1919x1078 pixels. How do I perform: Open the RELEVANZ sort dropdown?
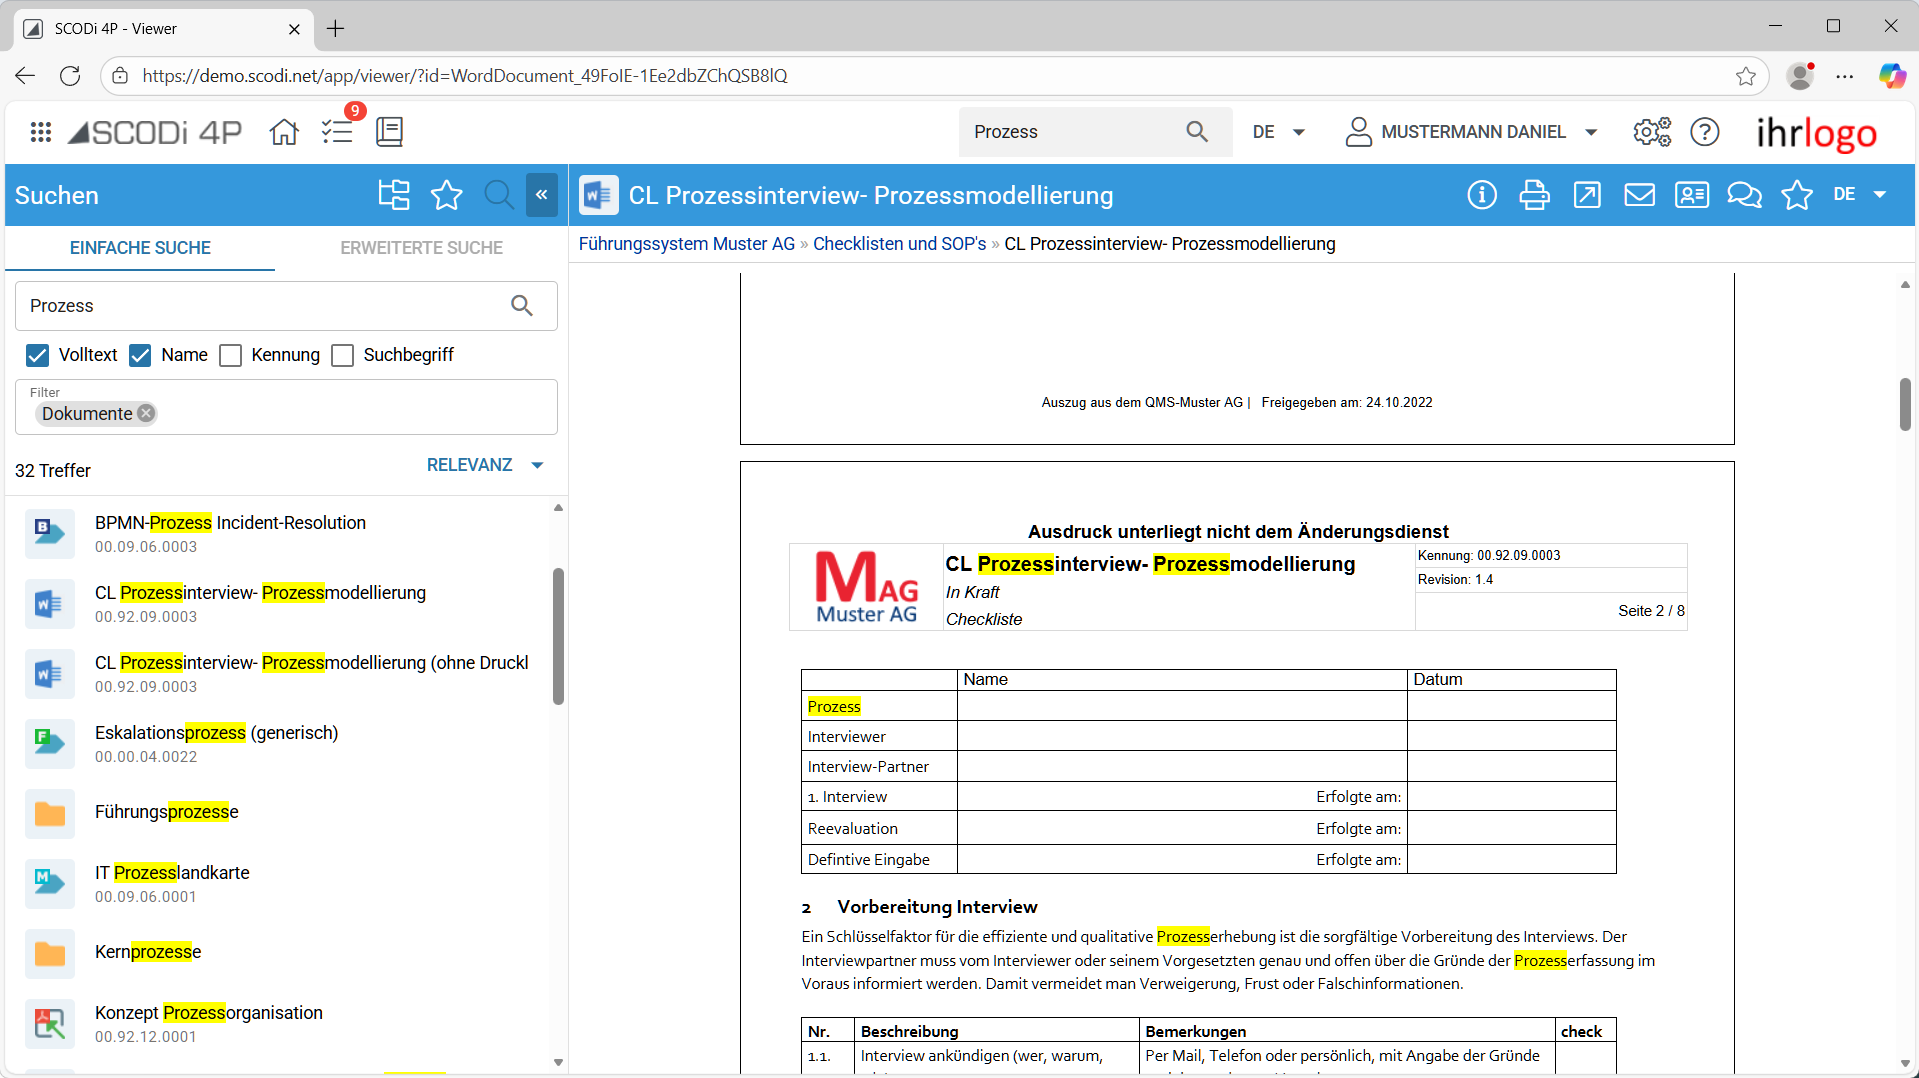[485, 465]
